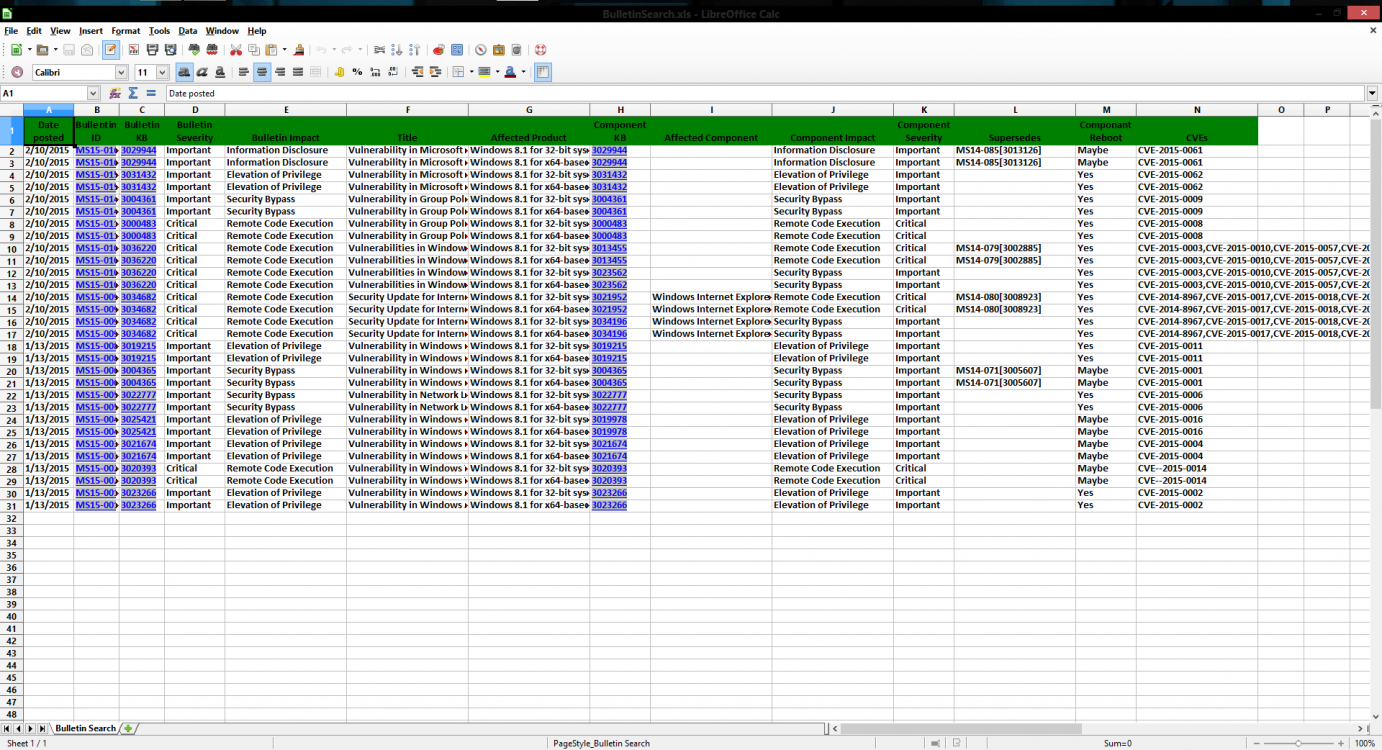Click the Open file folder icon
Viewport: 1382px width, 750px height.
tap(42, 49)
